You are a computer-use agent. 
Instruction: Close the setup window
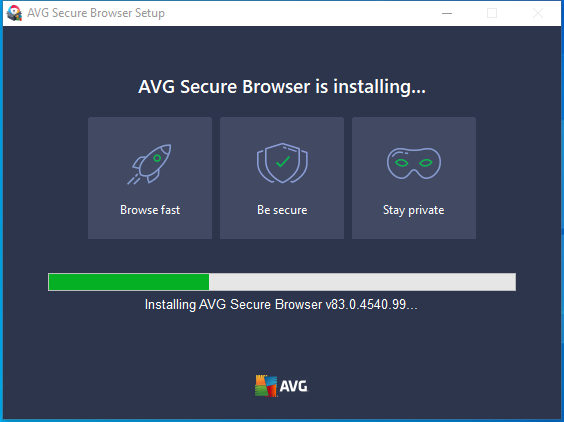tap(538, 13)
